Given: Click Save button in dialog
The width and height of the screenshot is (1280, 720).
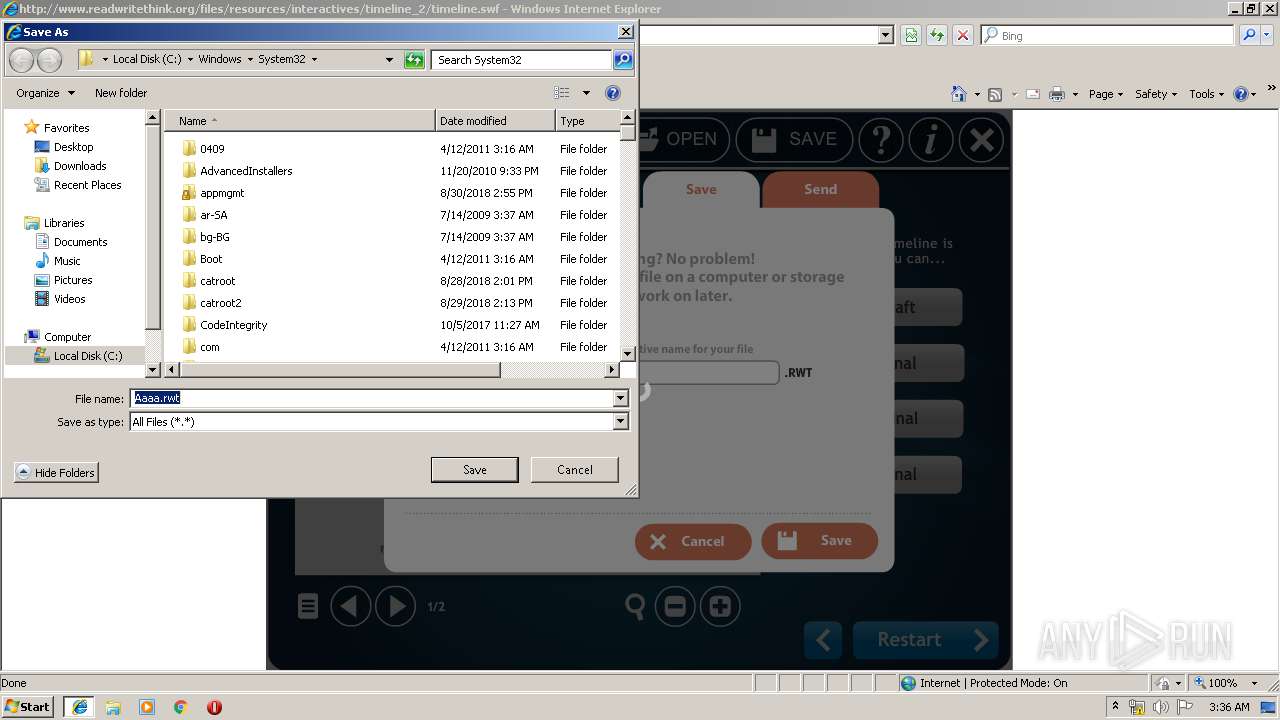Looking at the screenshot, I should point(474,470).
